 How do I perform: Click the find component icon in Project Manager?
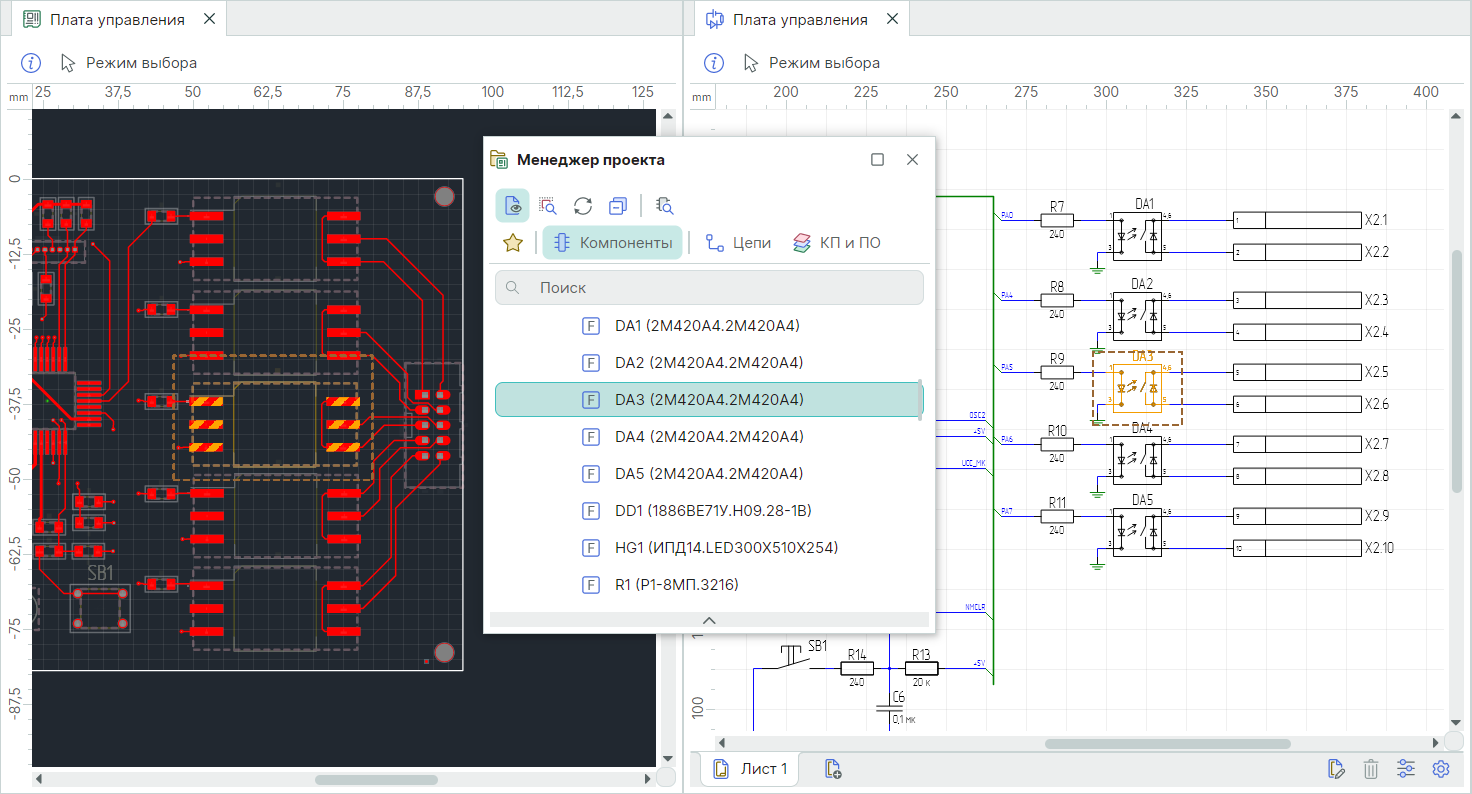click(665, 206)
